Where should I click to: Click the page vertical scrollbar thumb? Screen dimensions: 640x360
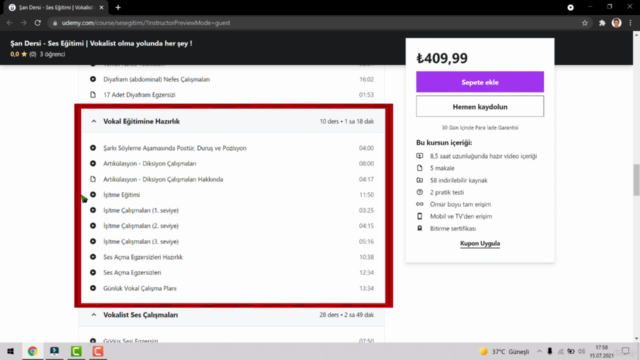(636, 180)
